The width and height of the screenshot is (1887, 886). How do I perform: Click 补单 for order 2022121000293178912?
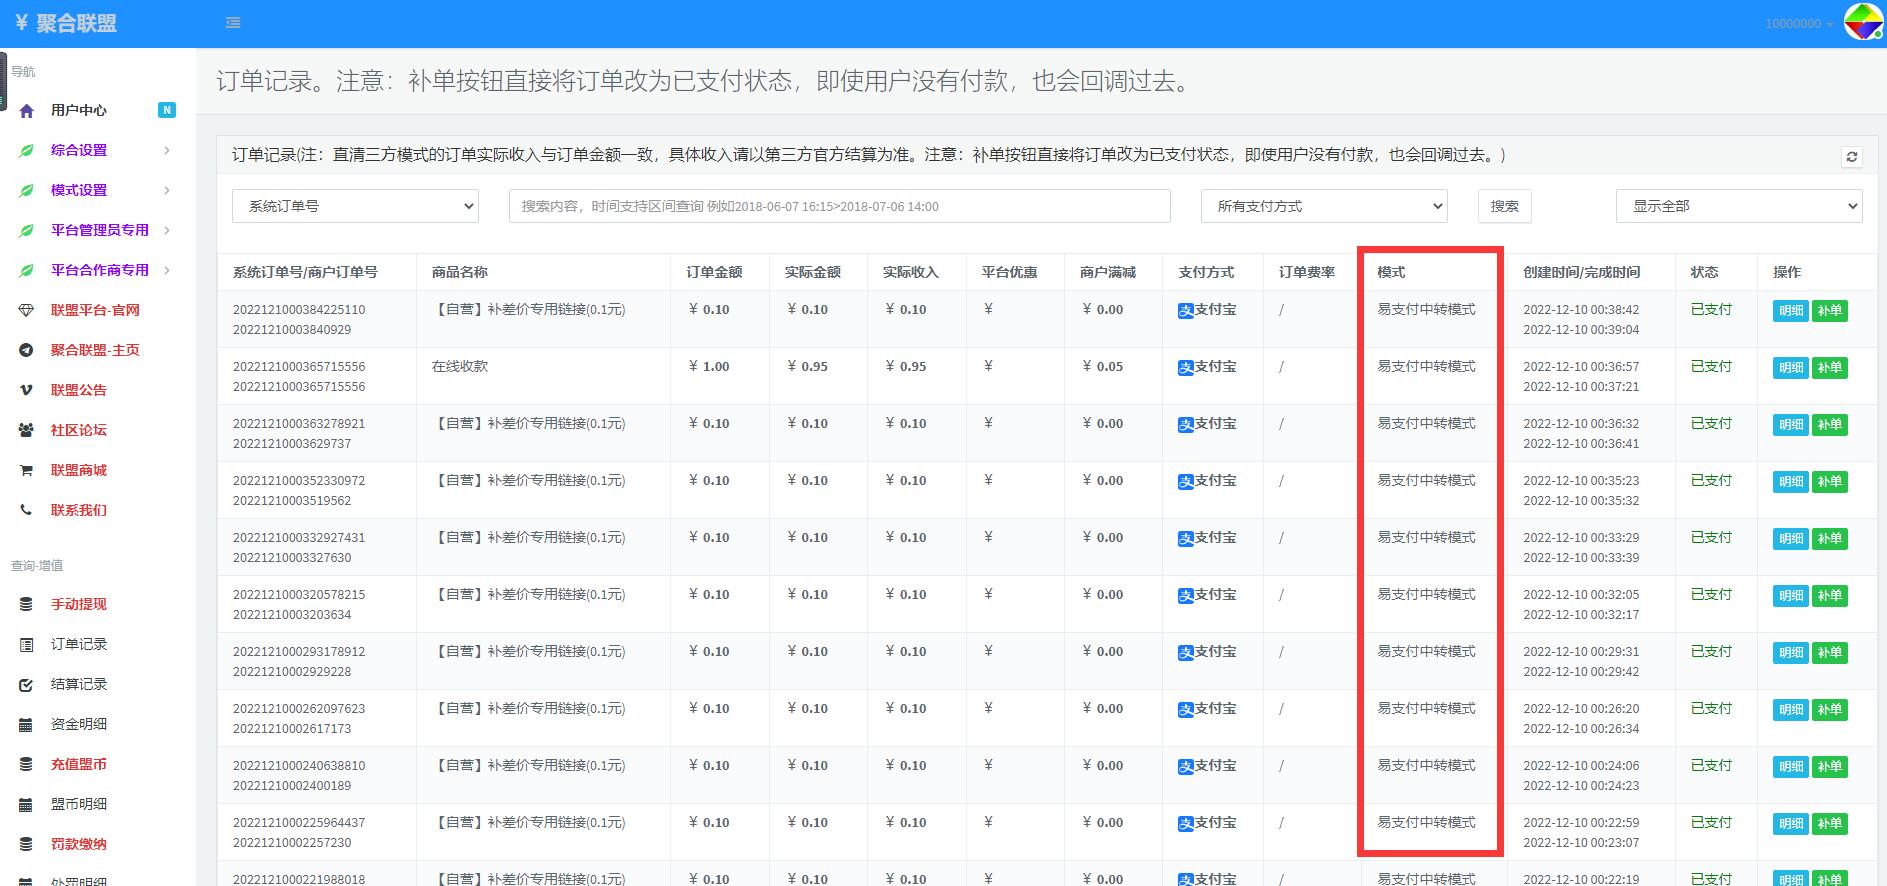(x=1829, y=653)
